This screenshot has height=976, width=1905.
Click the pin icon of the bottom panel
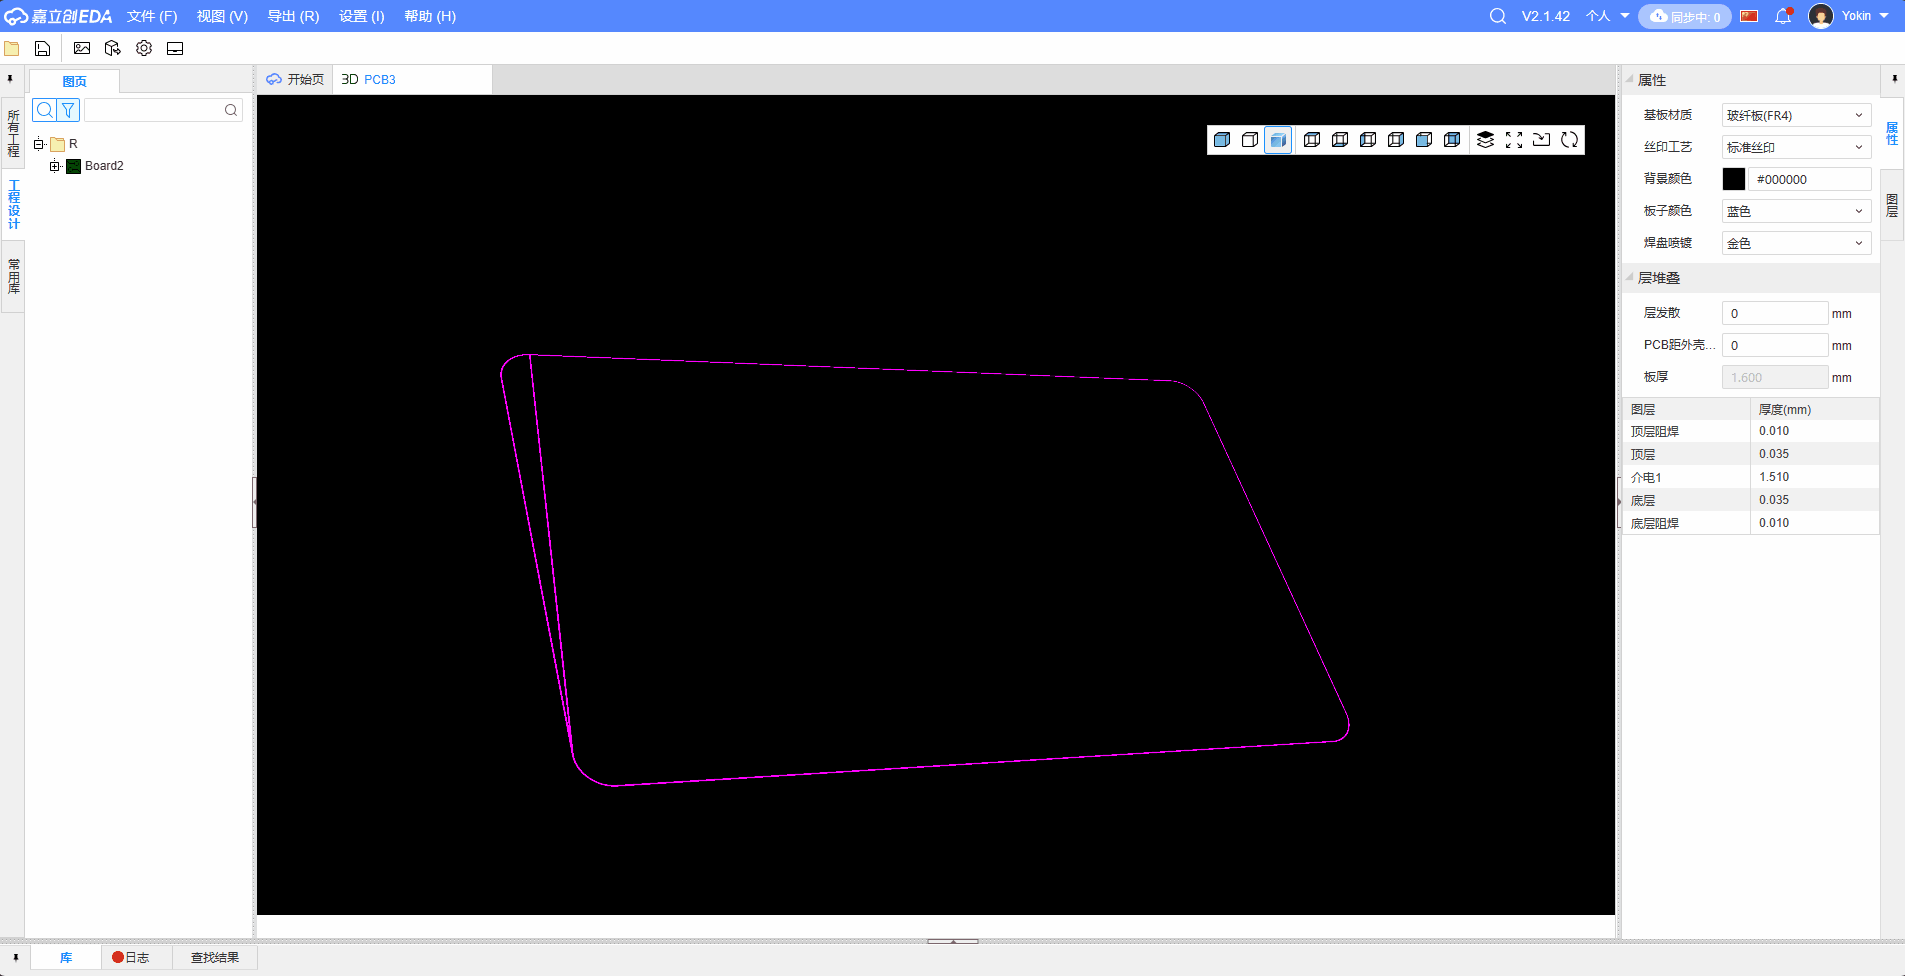pyautogui.click(x=16, y=957)
